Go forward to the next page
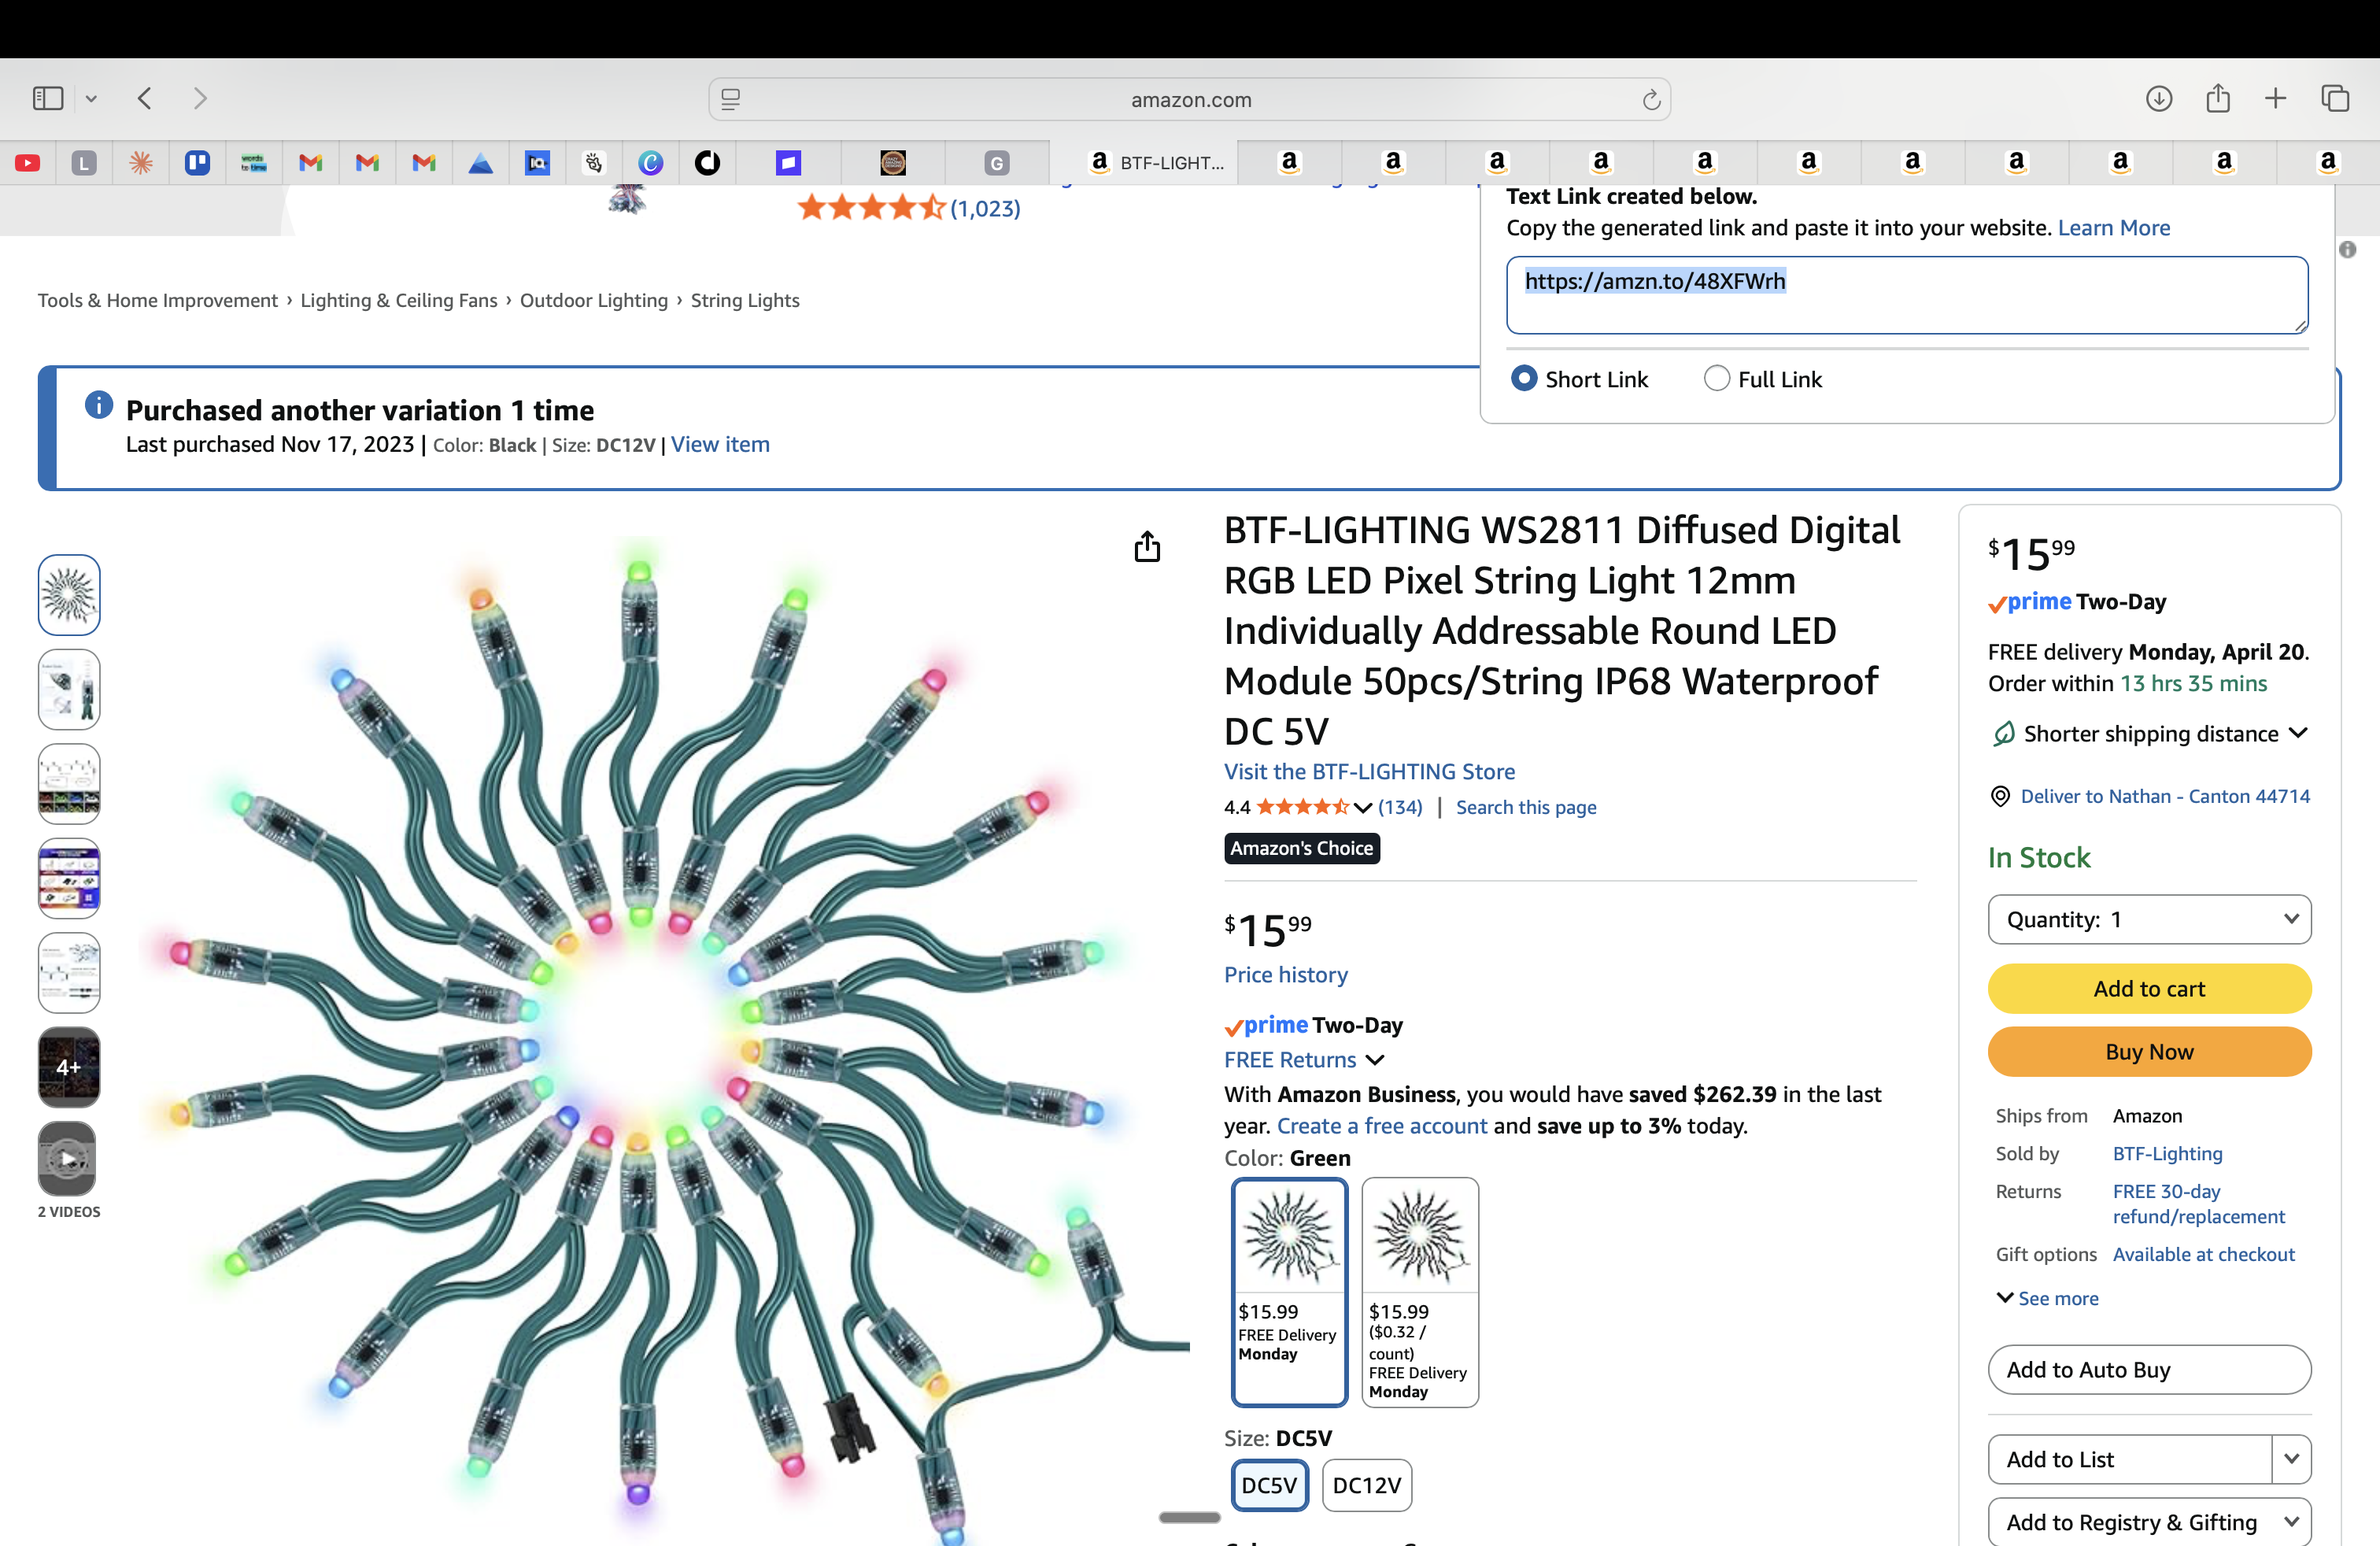The height and width of the screenshot is (1546, 2380). 200,98
